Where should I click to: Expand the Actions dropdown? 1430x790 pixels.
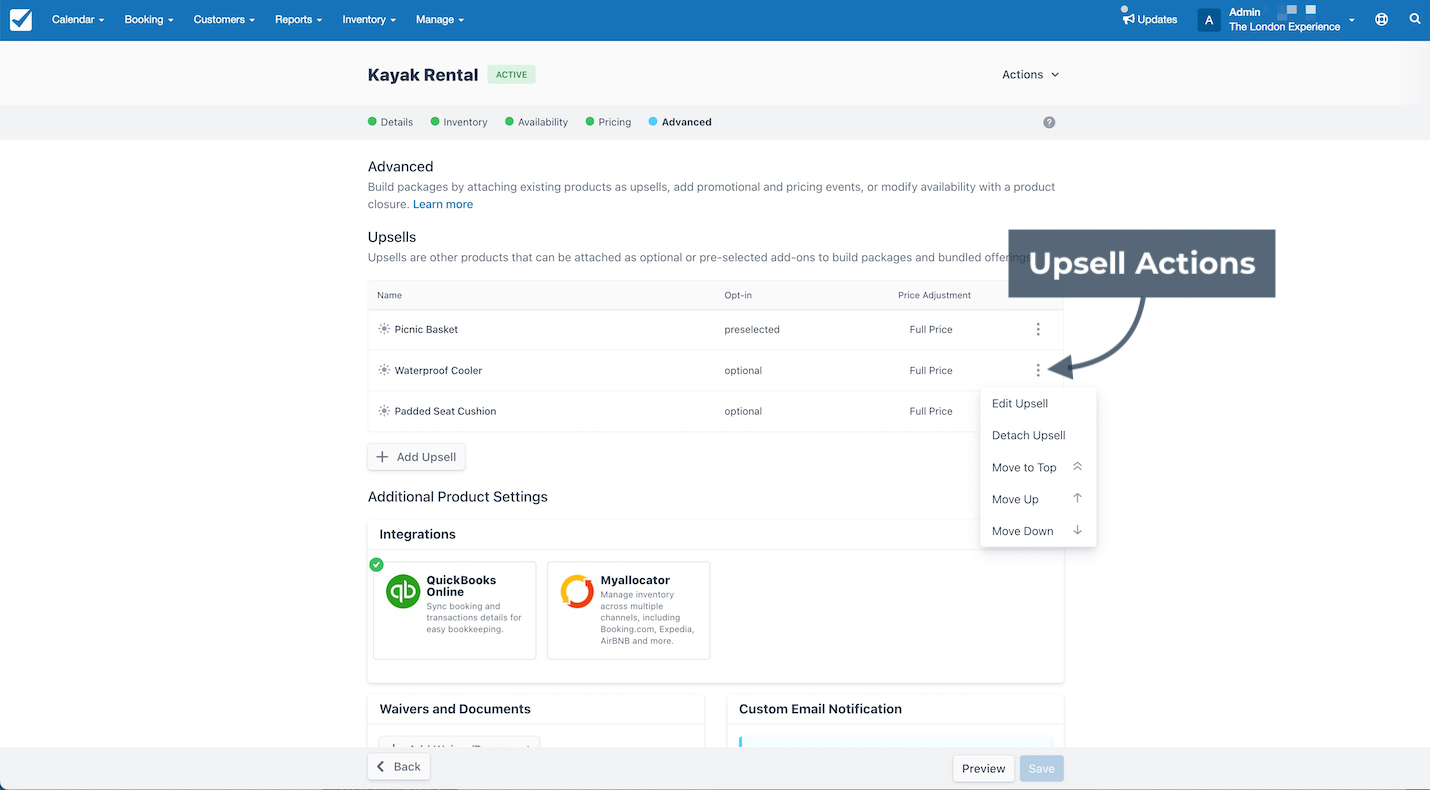tap(1031, 75)
